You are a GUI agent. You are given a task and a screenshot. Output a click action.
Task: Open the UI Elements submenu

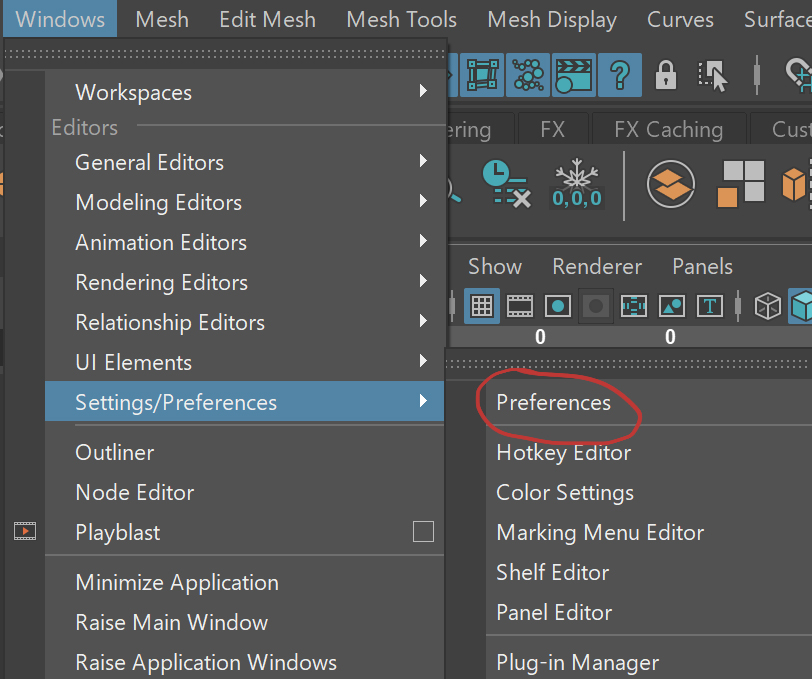click(x=250, y=362)
